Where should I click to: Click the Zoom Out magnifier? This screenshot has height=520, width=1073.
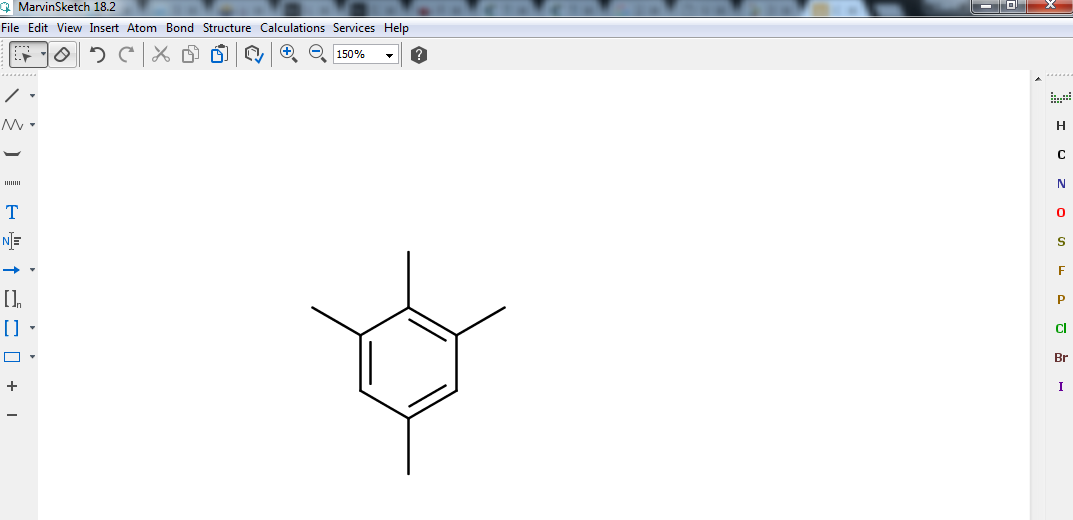coord(317,55)
